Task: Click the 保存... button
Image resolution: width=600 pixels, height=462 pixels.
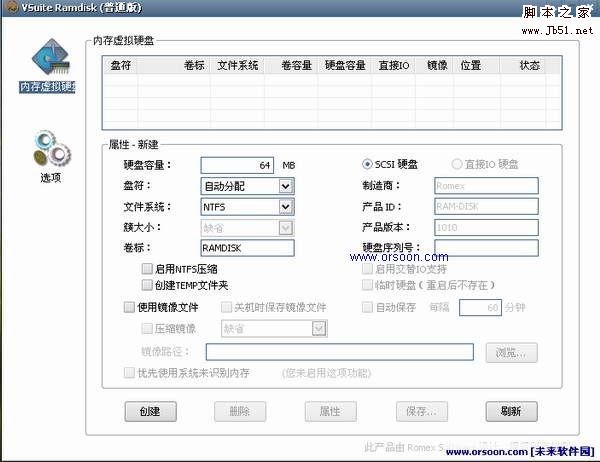Action: (x=422, y=411)
